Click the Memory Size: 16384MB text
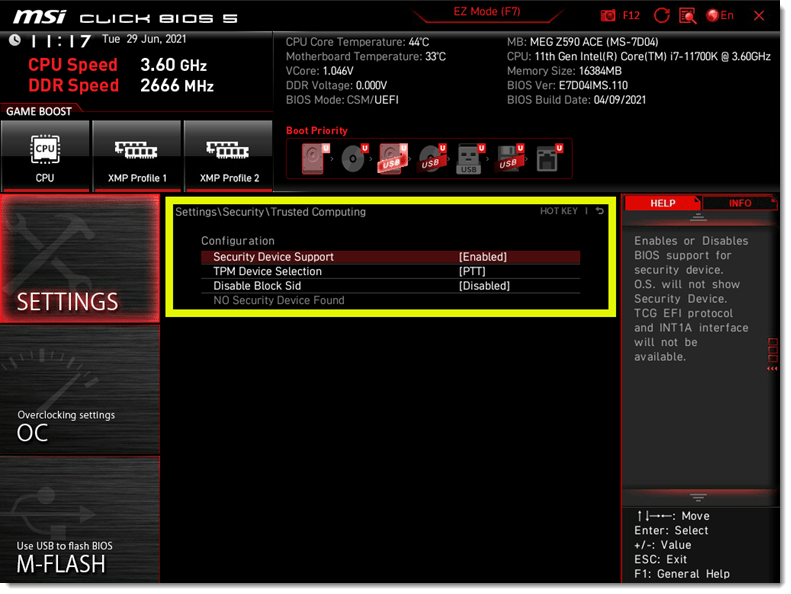791x594 pixels. point(564,71)
